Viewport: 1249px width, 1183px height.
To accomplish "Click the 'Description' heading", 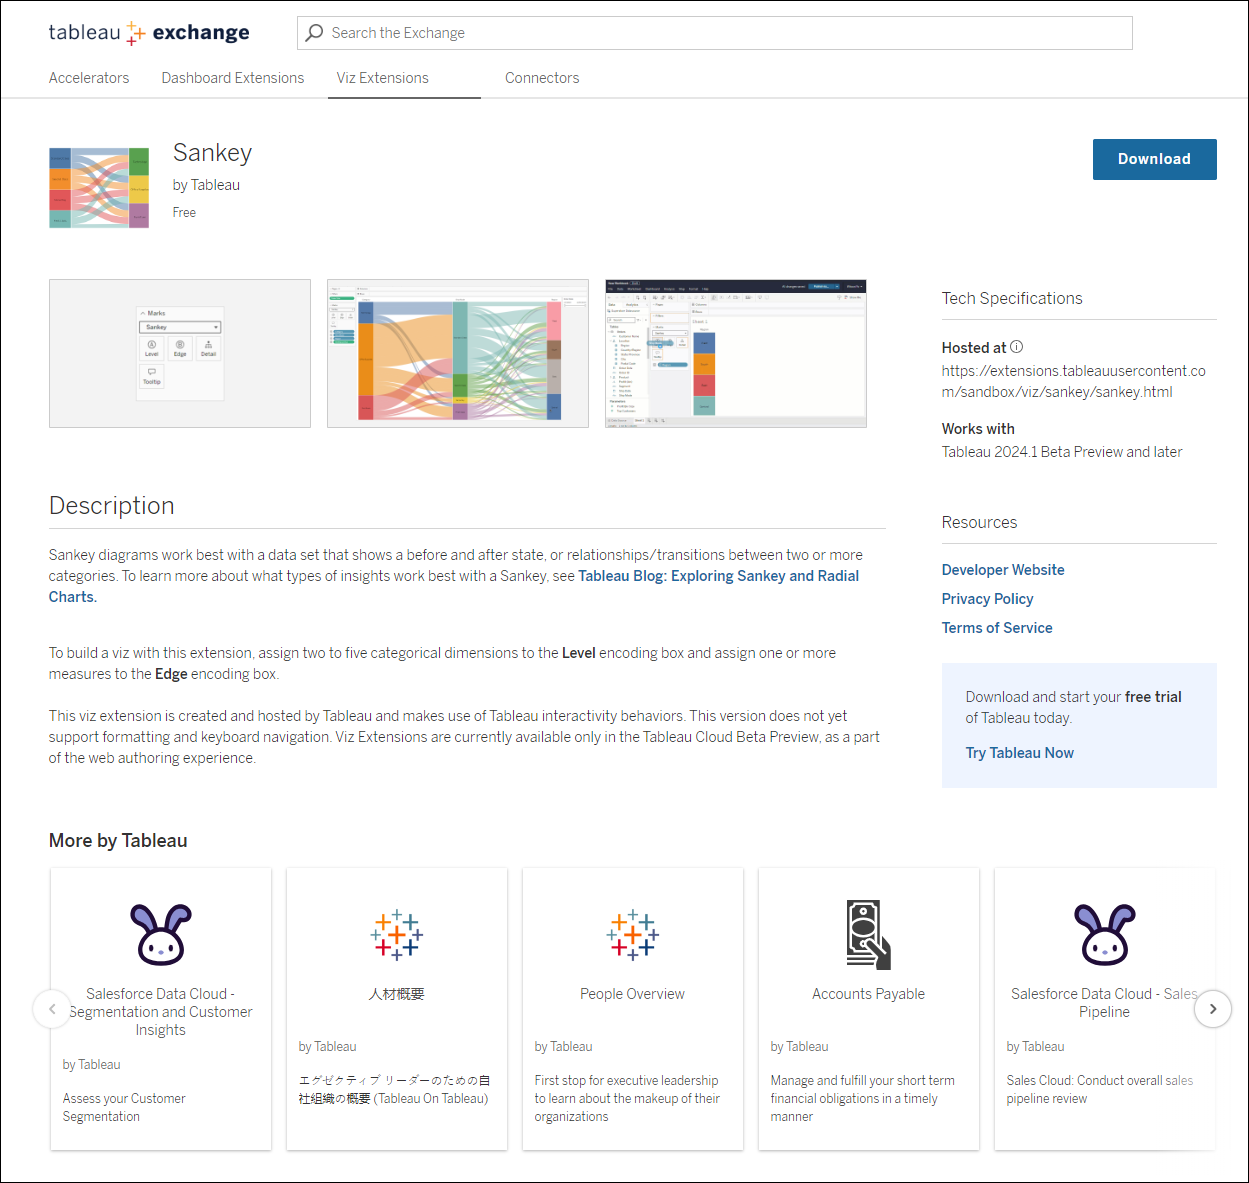I will coord(112,506).
